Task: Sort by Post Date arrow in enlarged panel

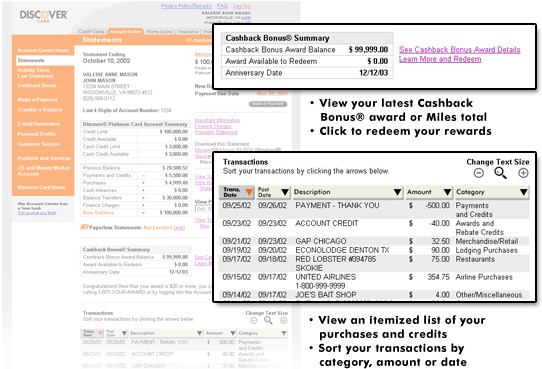Action: pyautogui.click(x=285, y=192)
